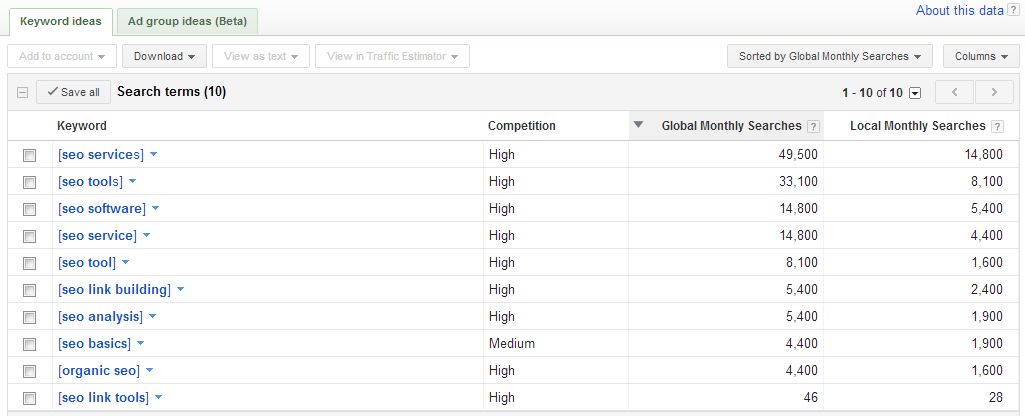The image size is (1025, 416).
Task: Open the [seo tools] keyword arrow menu
Action: (132, 181)
